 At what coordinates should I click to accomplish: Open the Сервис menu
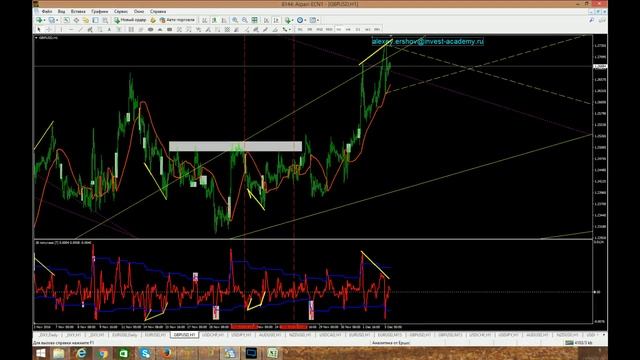point(121,11)
